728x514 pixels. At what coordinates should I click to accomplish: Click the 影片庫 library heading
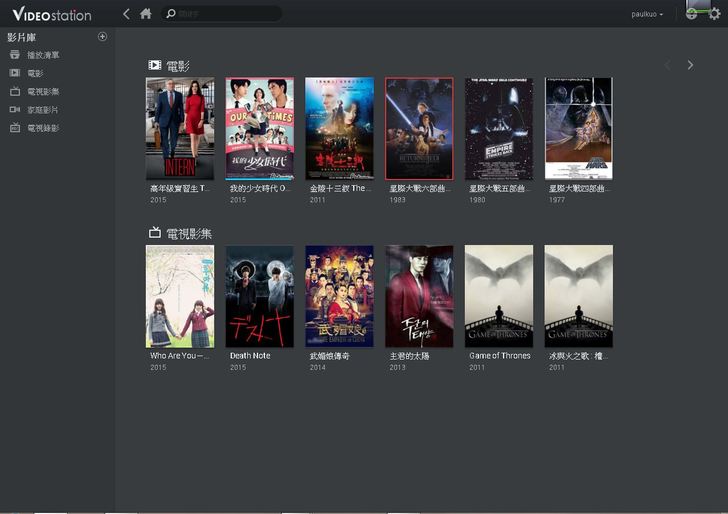(x=21, y=37)
